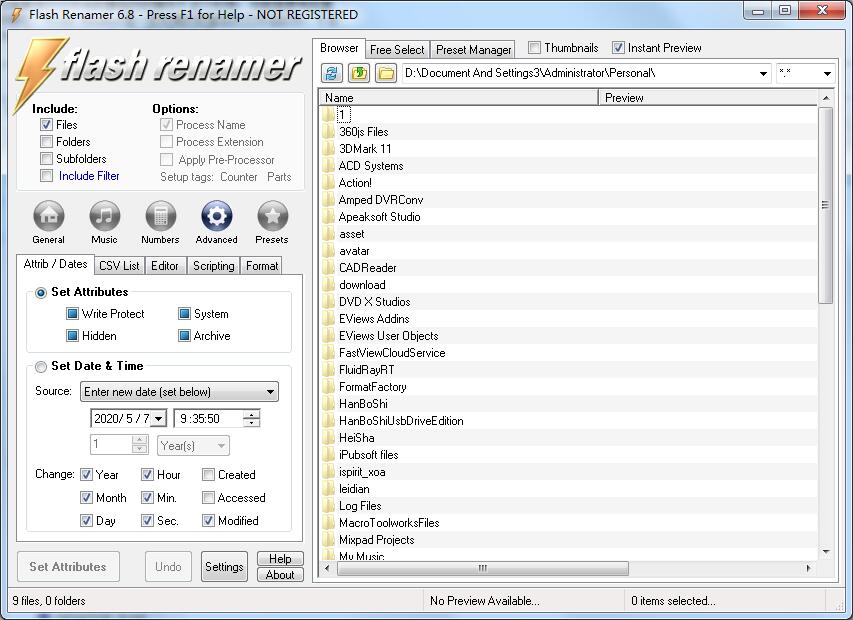Image resolution: width=853 pixels, height=620 pixels.
Task: Switch to the Free Select tab
Action: [x=397, y=50]
